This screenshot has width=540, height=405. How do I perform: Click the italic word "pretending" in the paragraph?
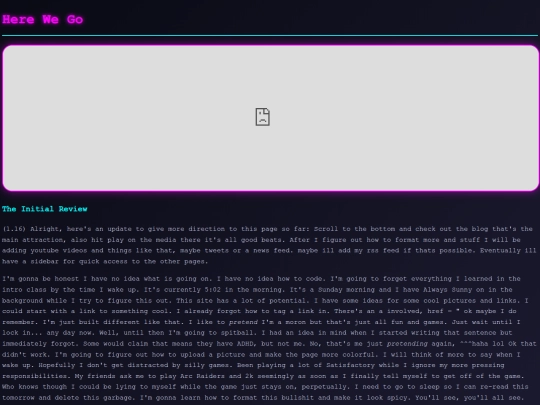click(x=407, y=344)
